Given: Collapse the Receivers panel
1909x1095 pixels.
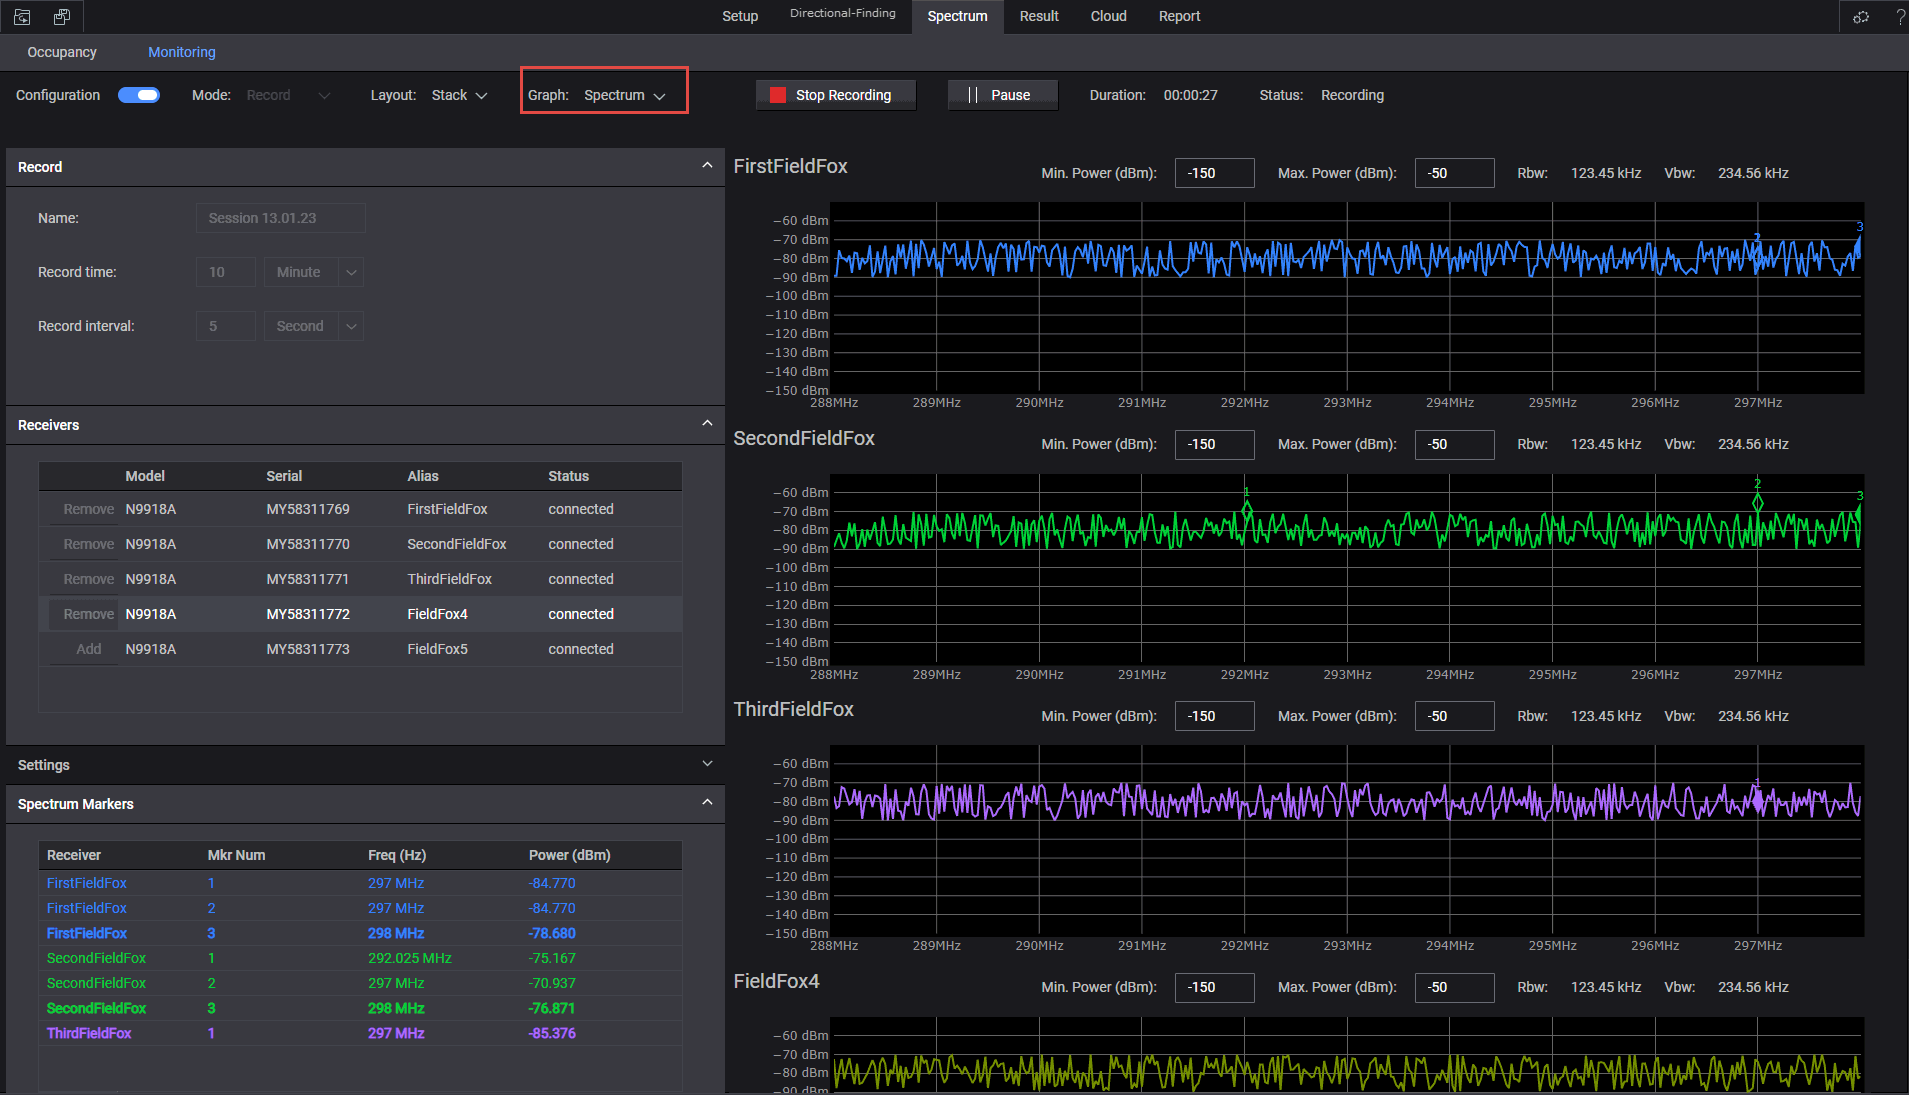Looking at the screenshot, I should click(707, 424).
